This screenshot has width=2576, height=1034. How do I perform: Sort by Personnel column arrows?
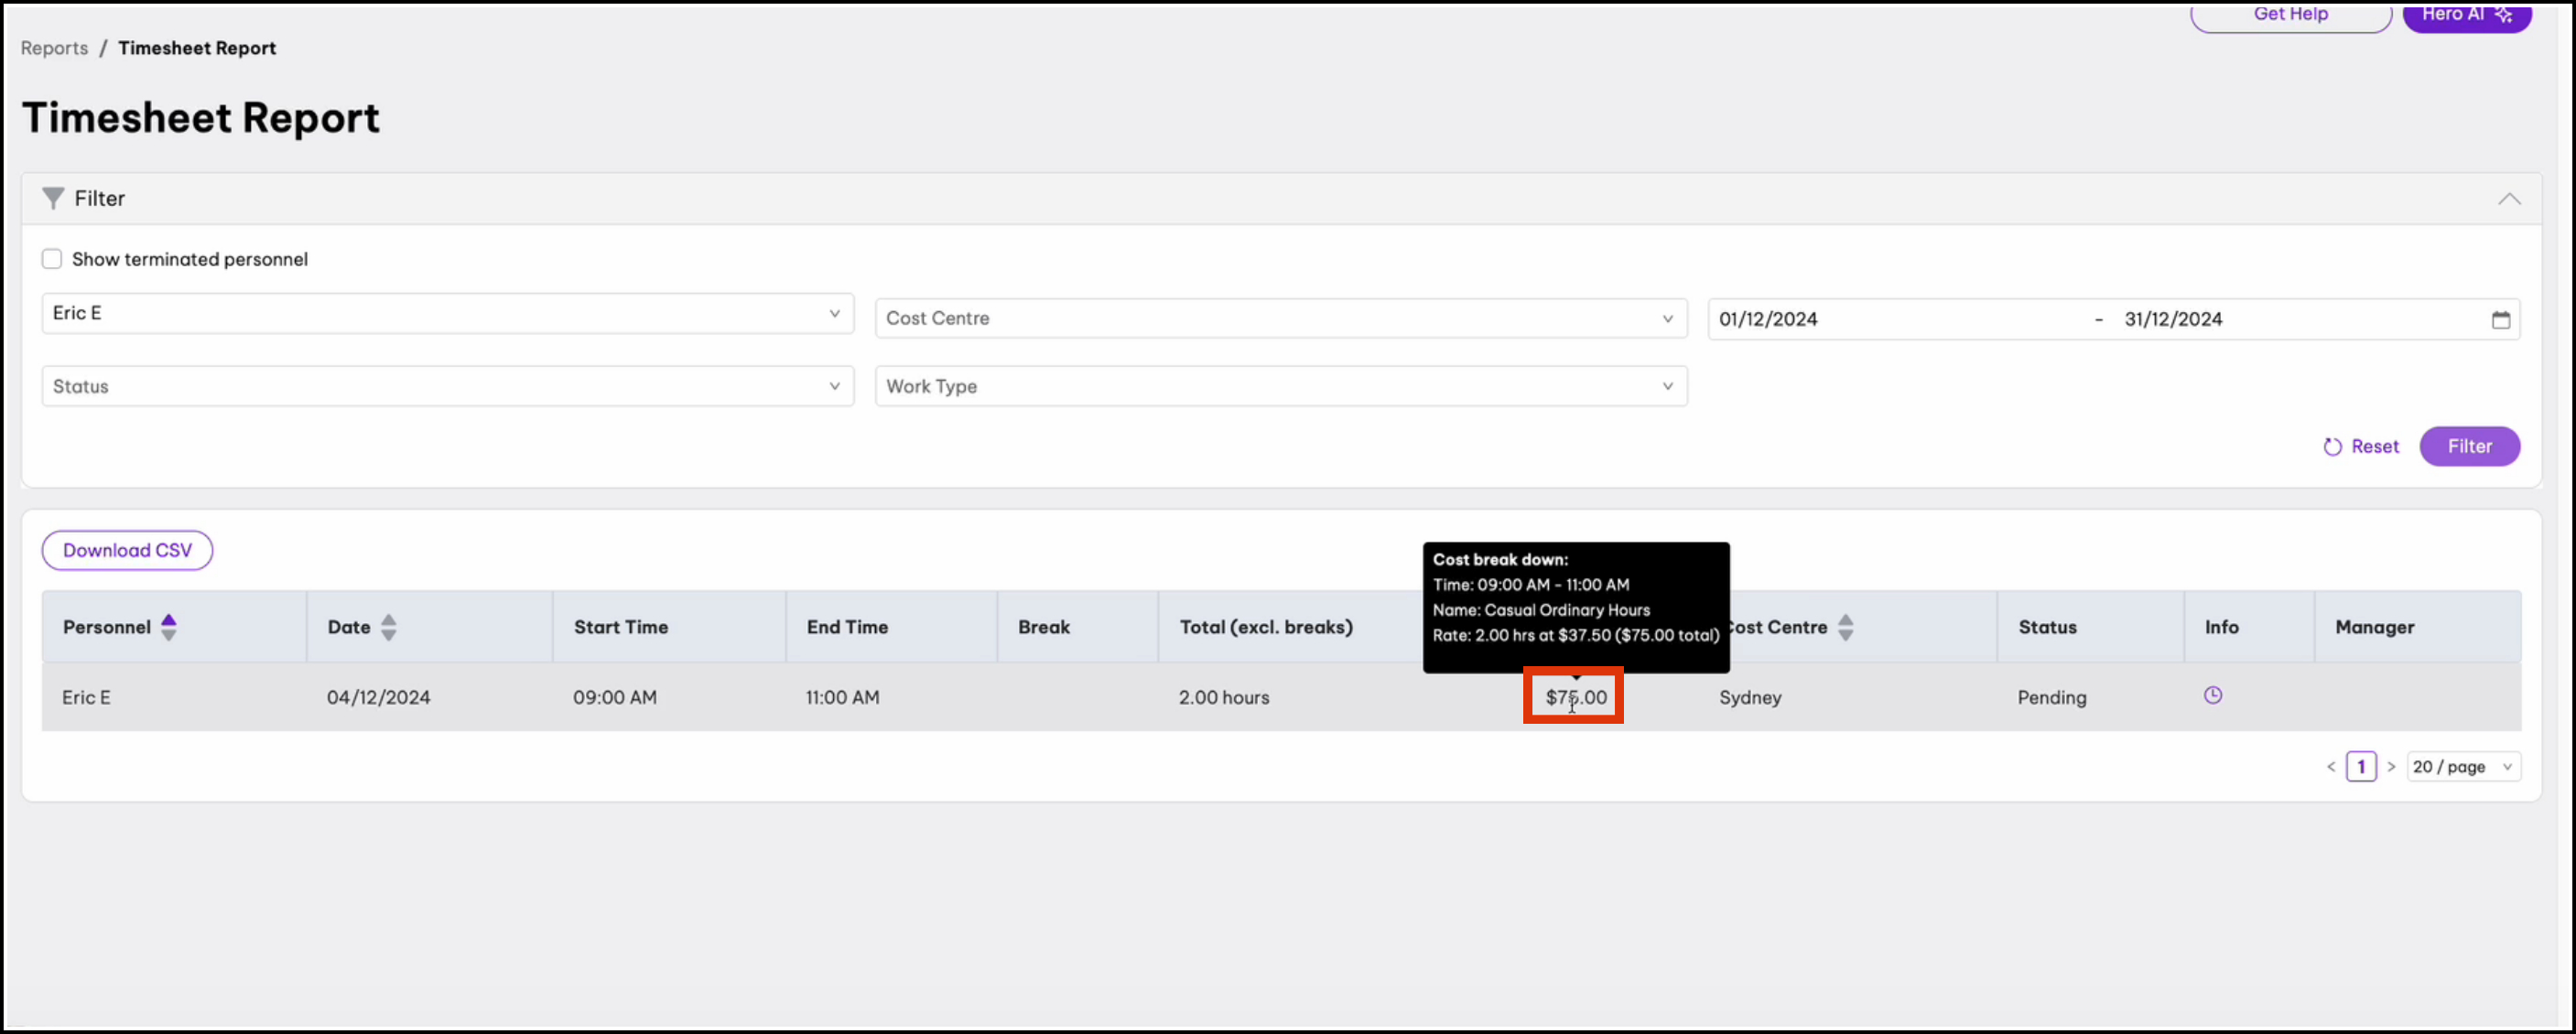point(168,627)
